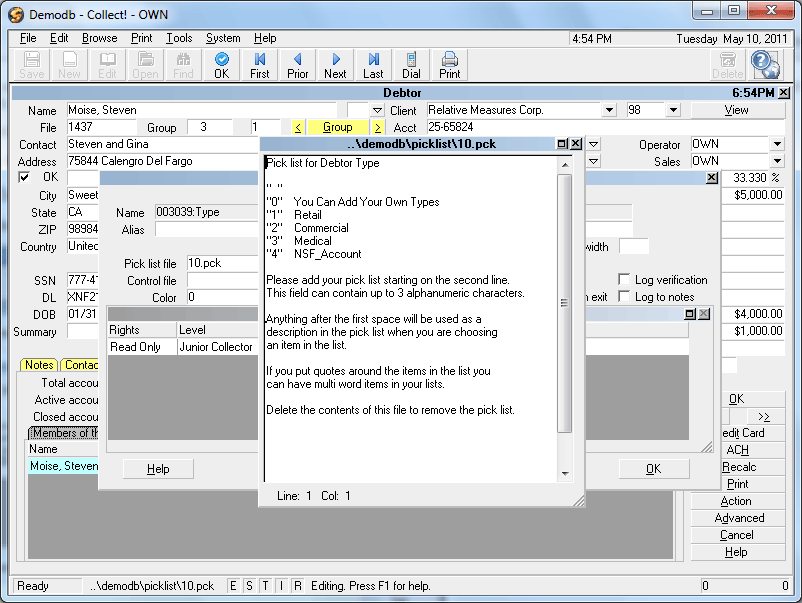
Task: Click the Delete toolbar icon
Action: pos(727,65)
